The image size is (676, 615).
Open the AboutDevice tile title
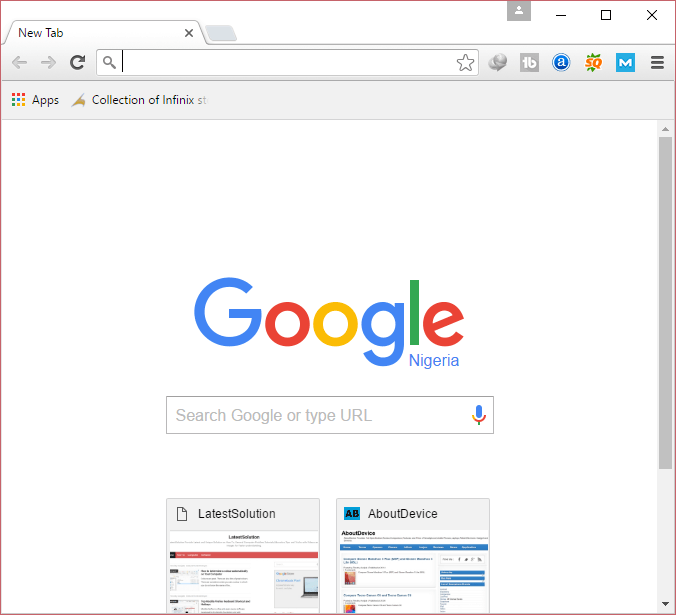pos(403,514)
